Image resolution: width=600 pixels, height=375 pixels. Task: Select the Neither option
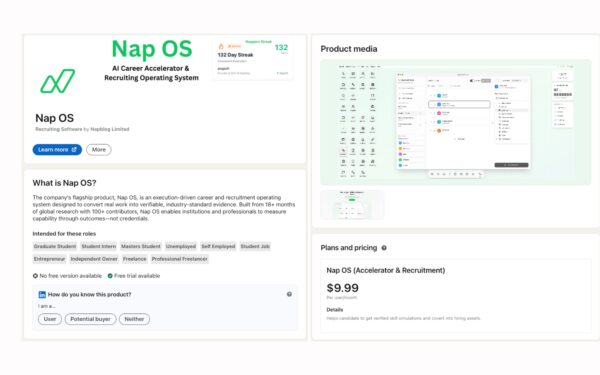[134, 319]
